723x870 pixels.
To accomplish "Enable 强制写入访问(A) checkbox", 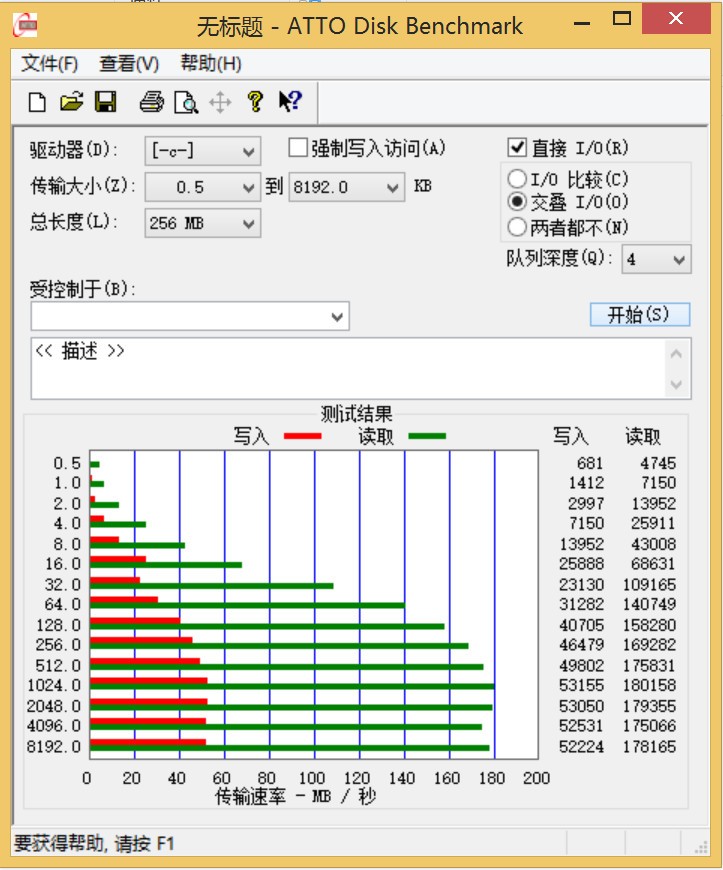I will click(298, 148).
